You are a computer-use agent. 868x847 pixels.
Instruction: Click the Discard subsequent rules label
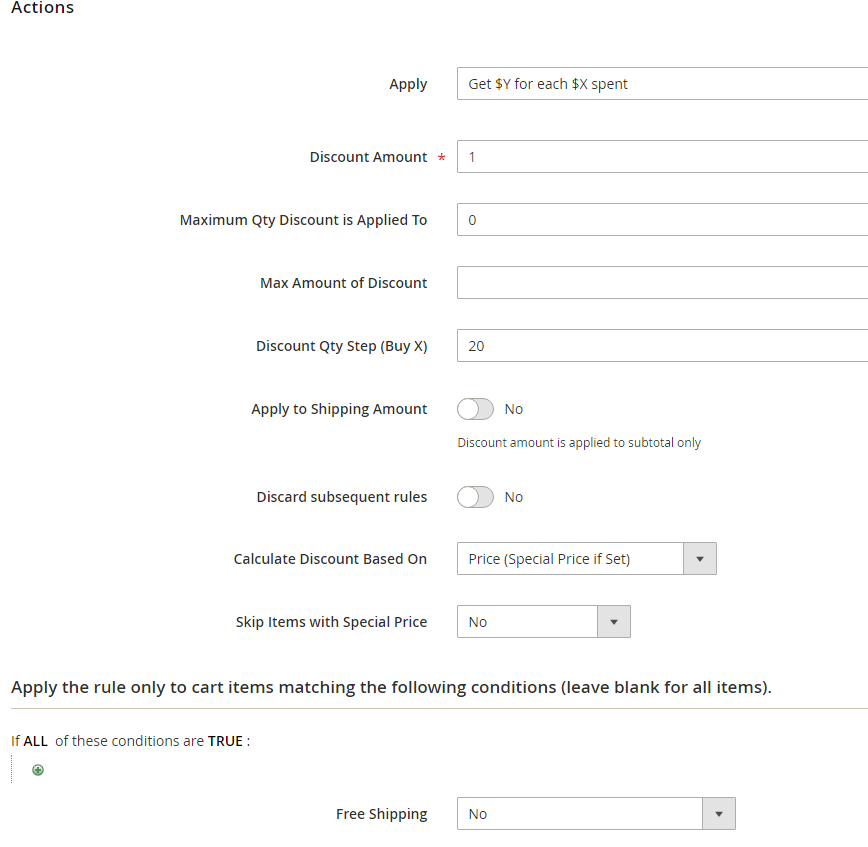click(341, 497)
